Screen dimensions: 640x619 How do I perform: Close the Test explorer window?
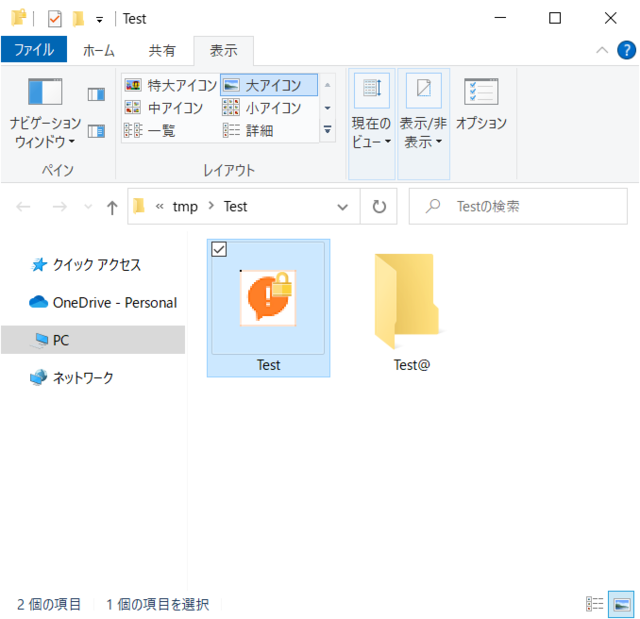(610, 18)
